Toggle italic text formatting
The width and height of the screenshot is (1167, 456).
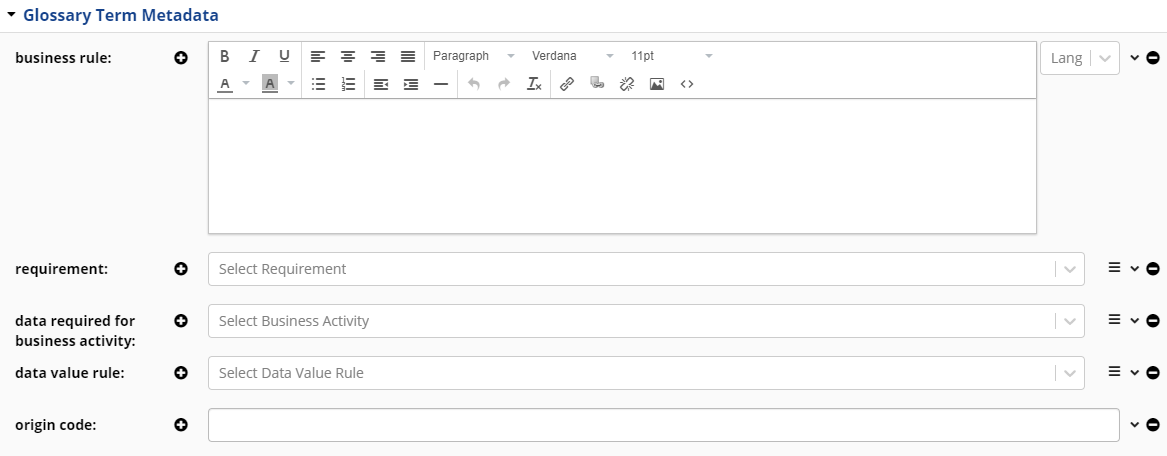254,56
